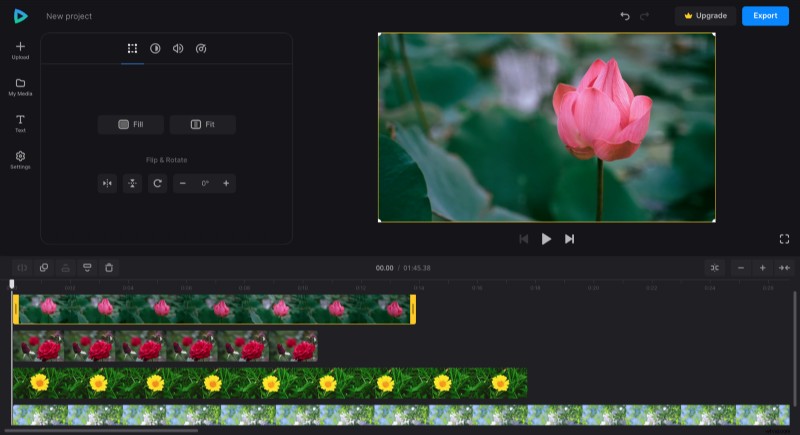Viewport: 800px width, 435px height.
Task: Skip to previous clip
Action: click(x=523, y=239)
